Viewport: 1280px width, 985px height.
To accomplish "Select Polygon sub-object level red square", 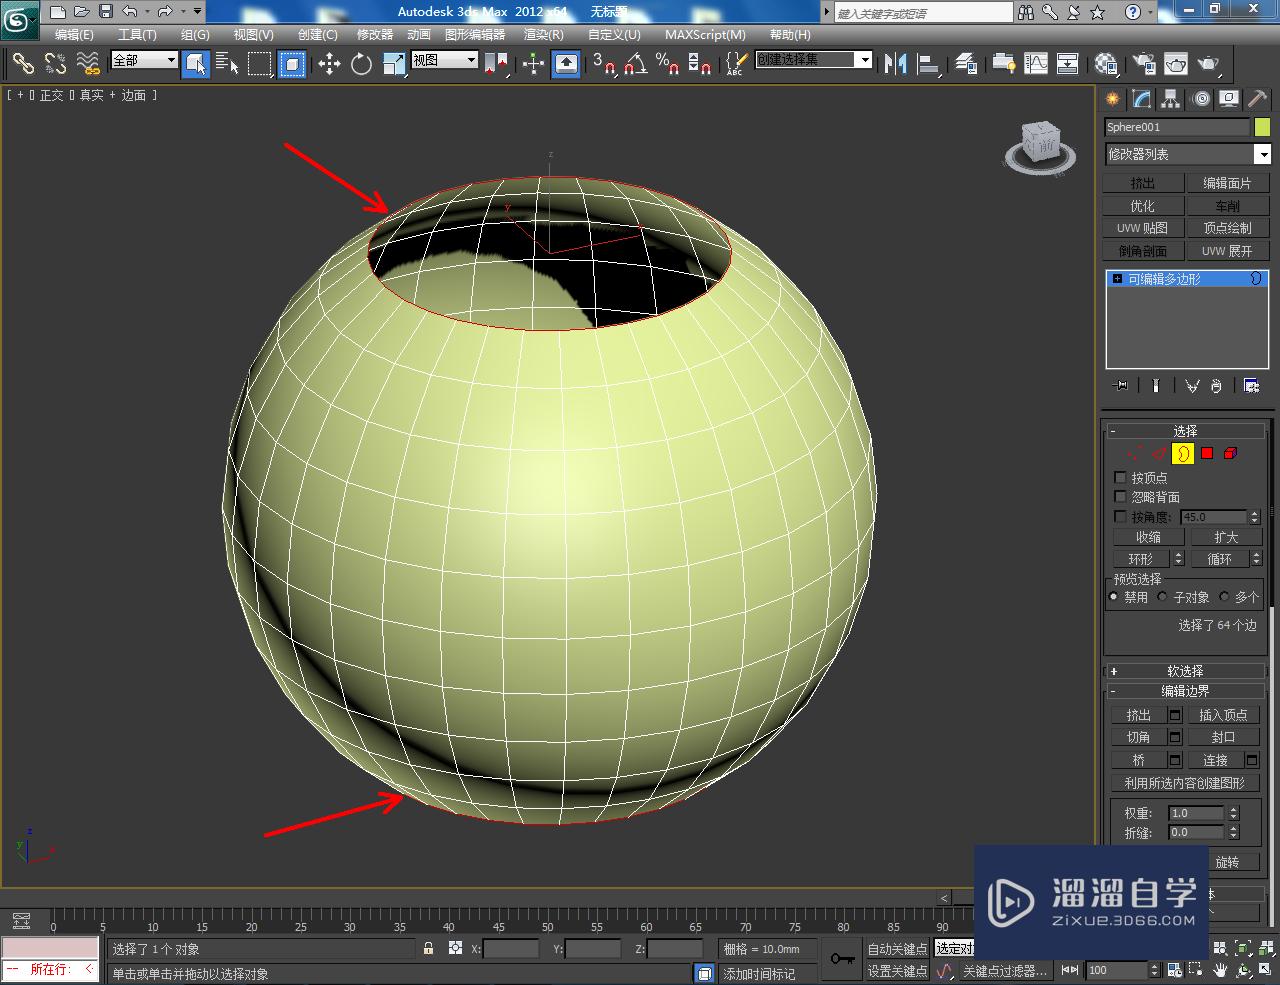I will pos(1207,454).
